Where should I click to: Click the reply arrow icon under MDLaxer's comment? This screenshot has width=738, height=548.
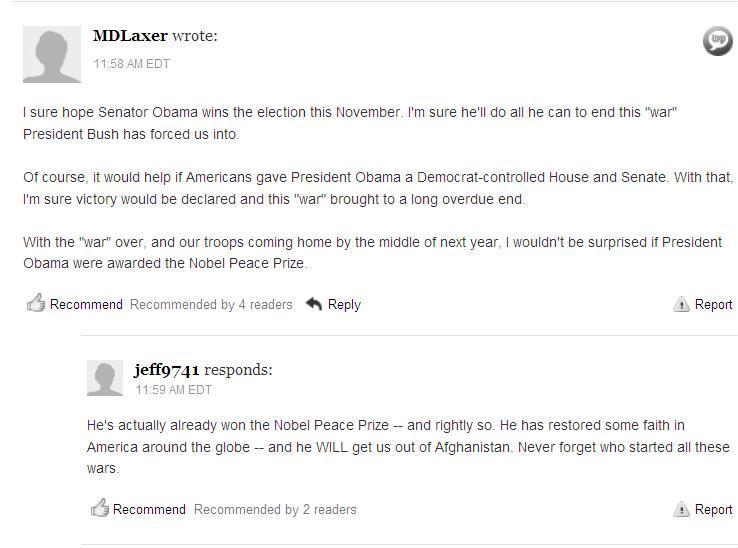[314, 304]
